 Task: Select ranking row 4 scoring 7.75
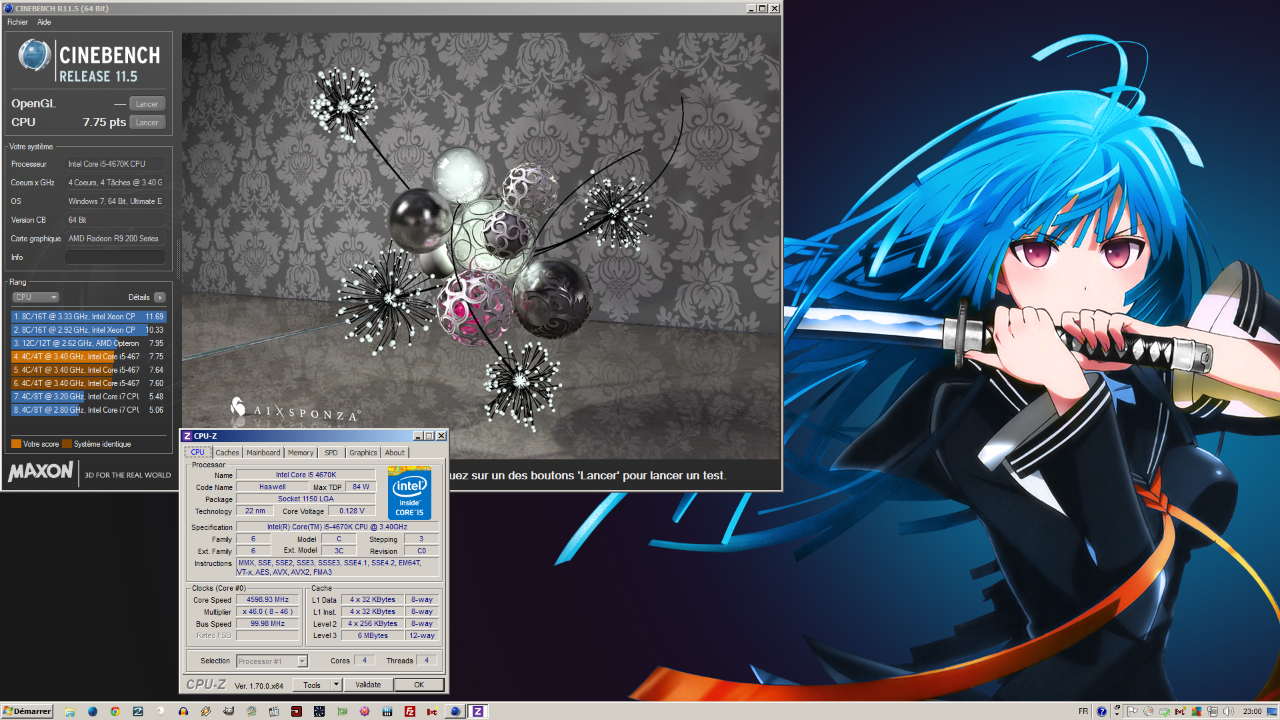pyautogui.click(x=89, y=357)
